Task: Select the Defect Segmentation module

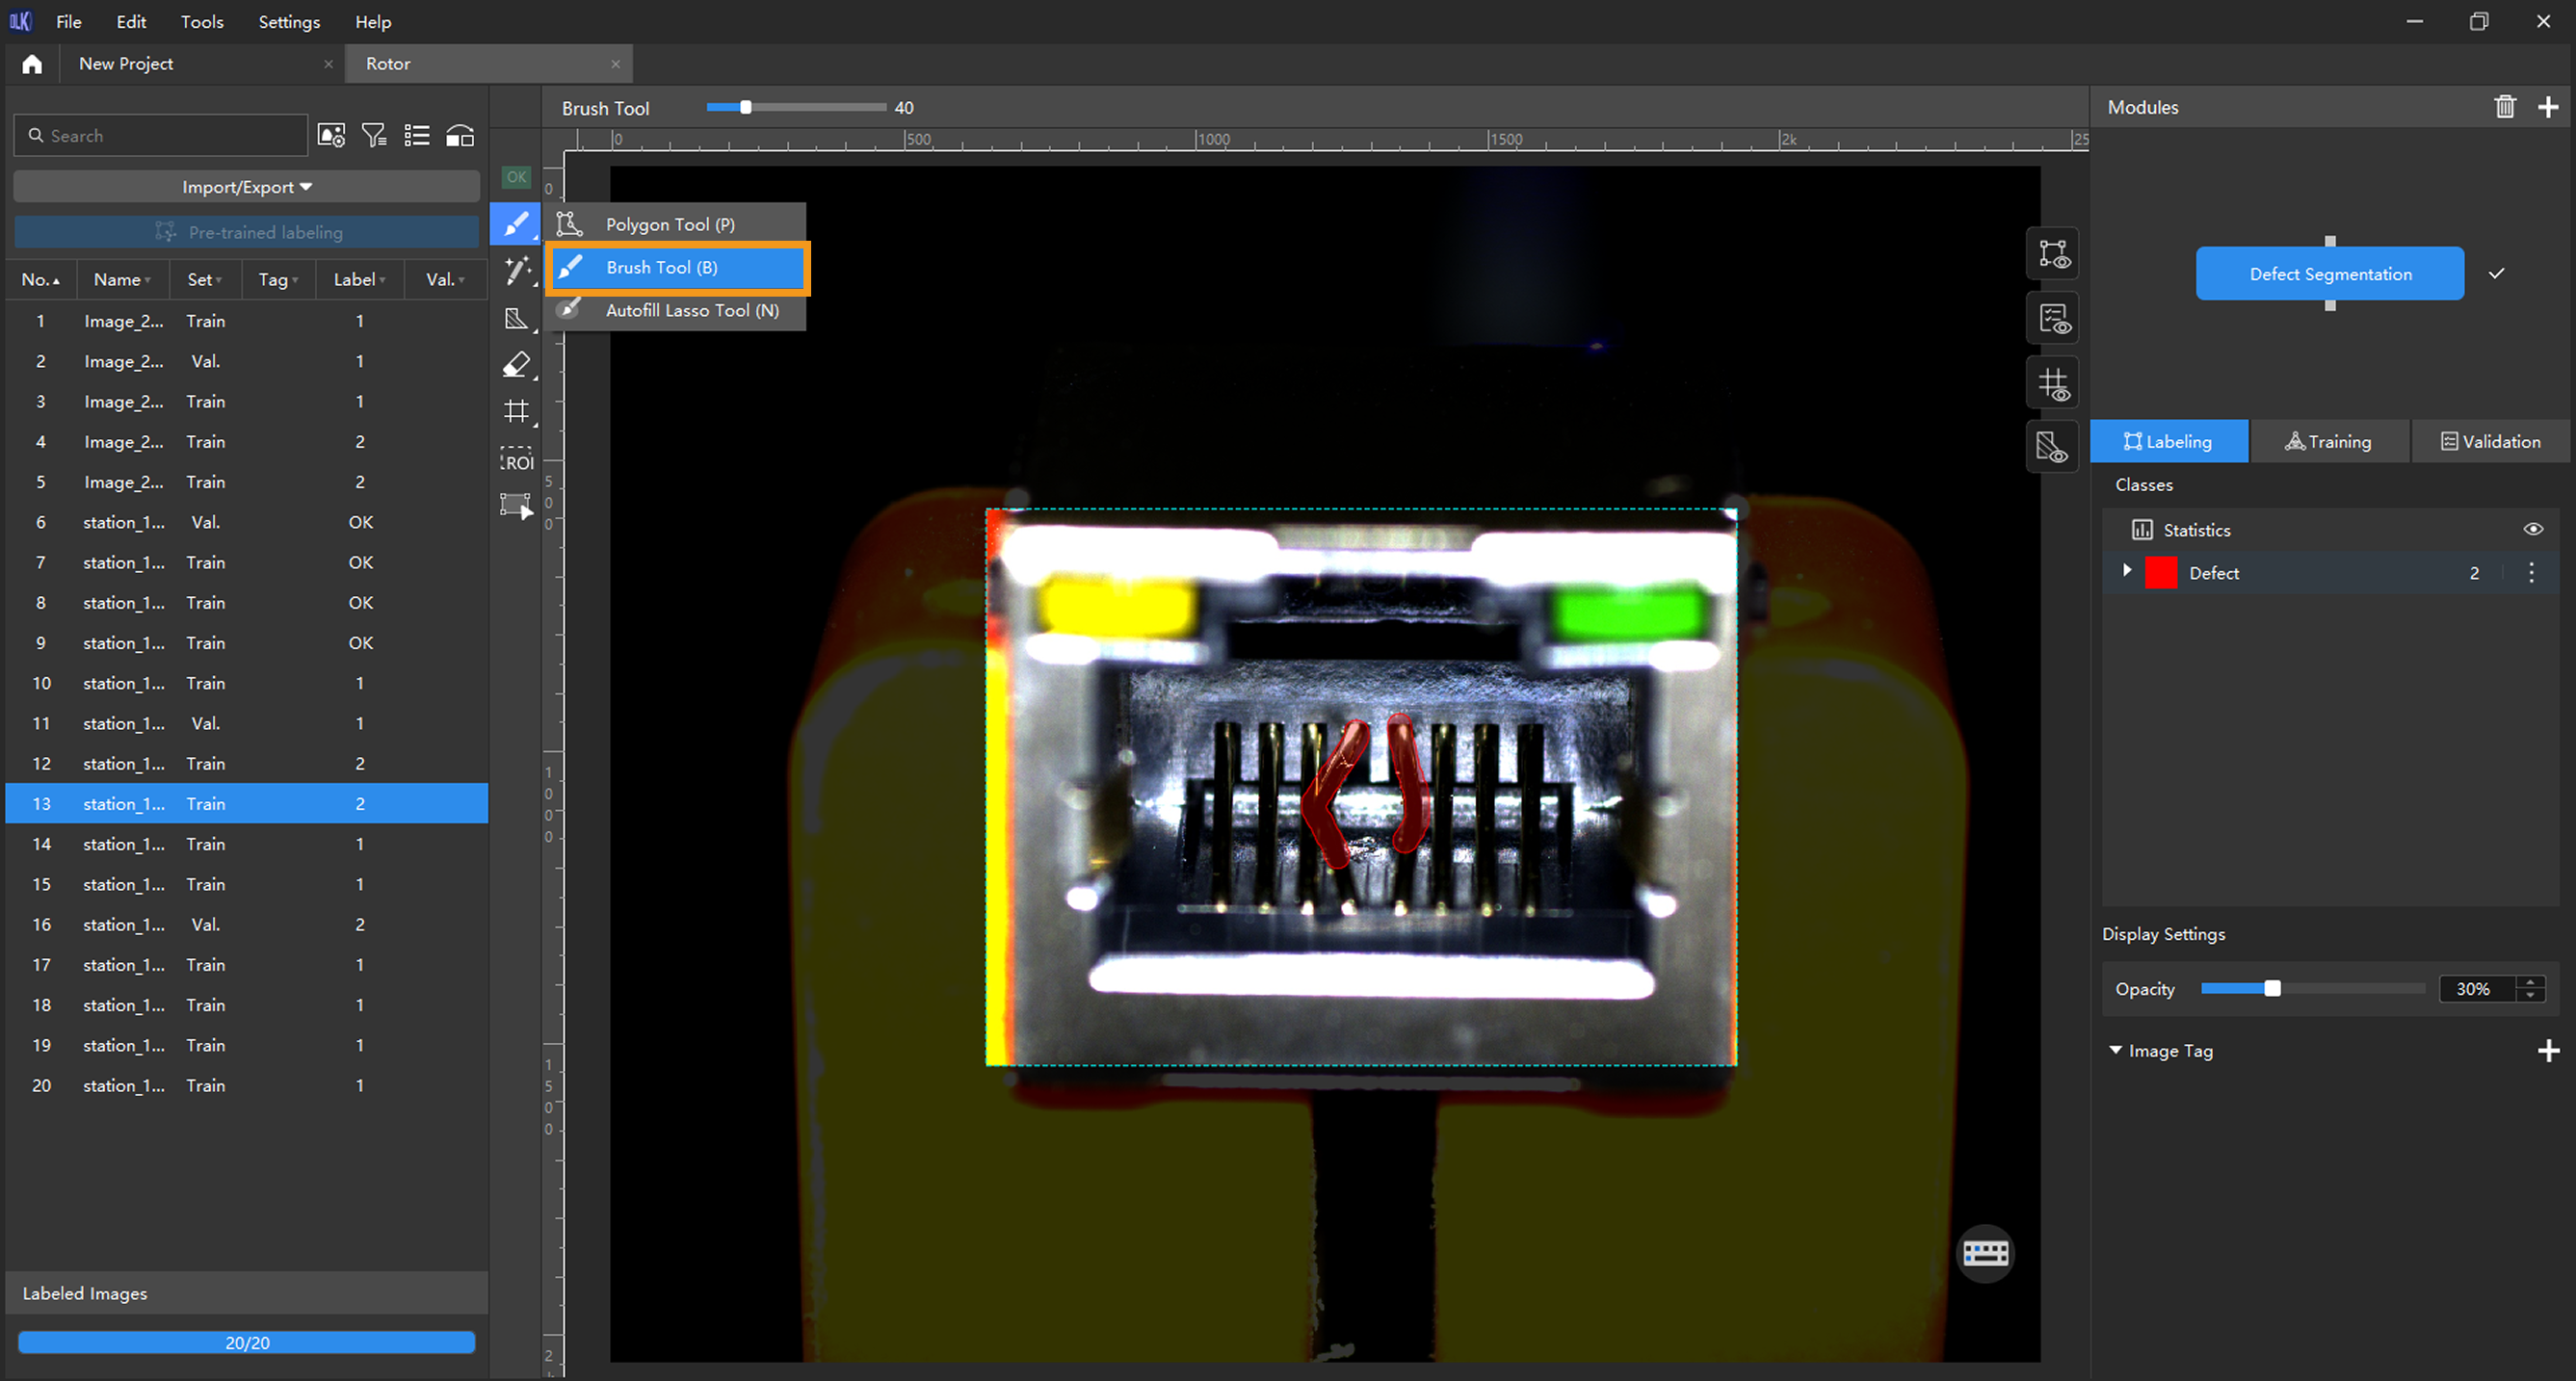Action: point(2330,273)
